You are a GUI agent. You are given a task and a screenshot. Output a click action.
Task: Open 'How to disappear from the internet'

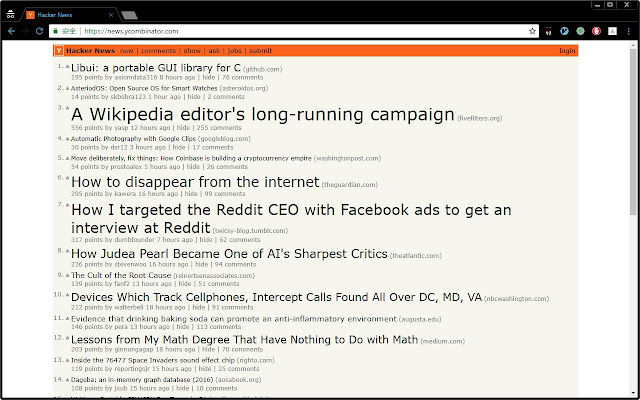coord(195,182)
